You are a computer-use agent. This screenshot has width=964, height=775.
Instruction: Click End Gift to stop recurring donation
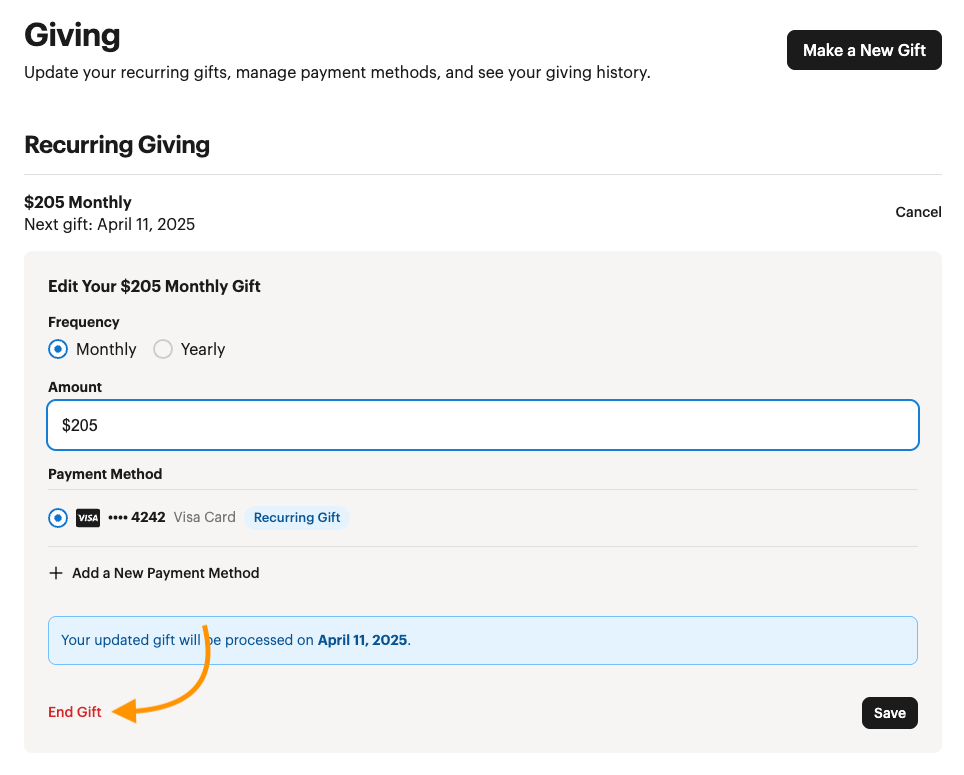74,711
